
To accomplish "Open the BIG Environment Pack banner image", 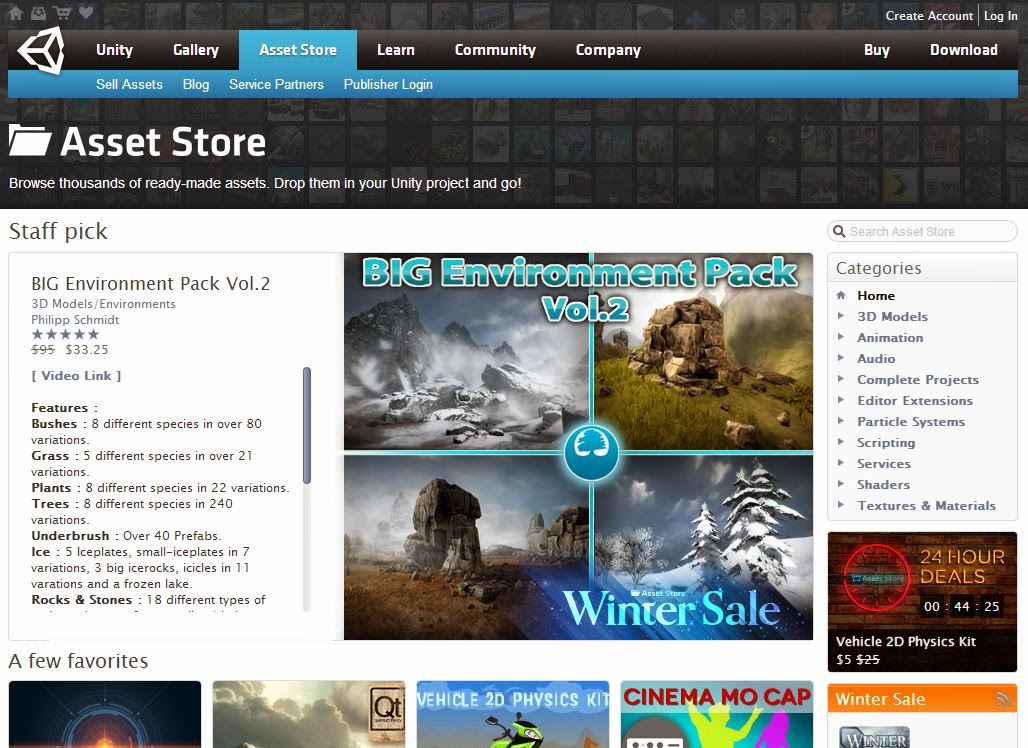I will pyautogui.click(x=578, y=446).
